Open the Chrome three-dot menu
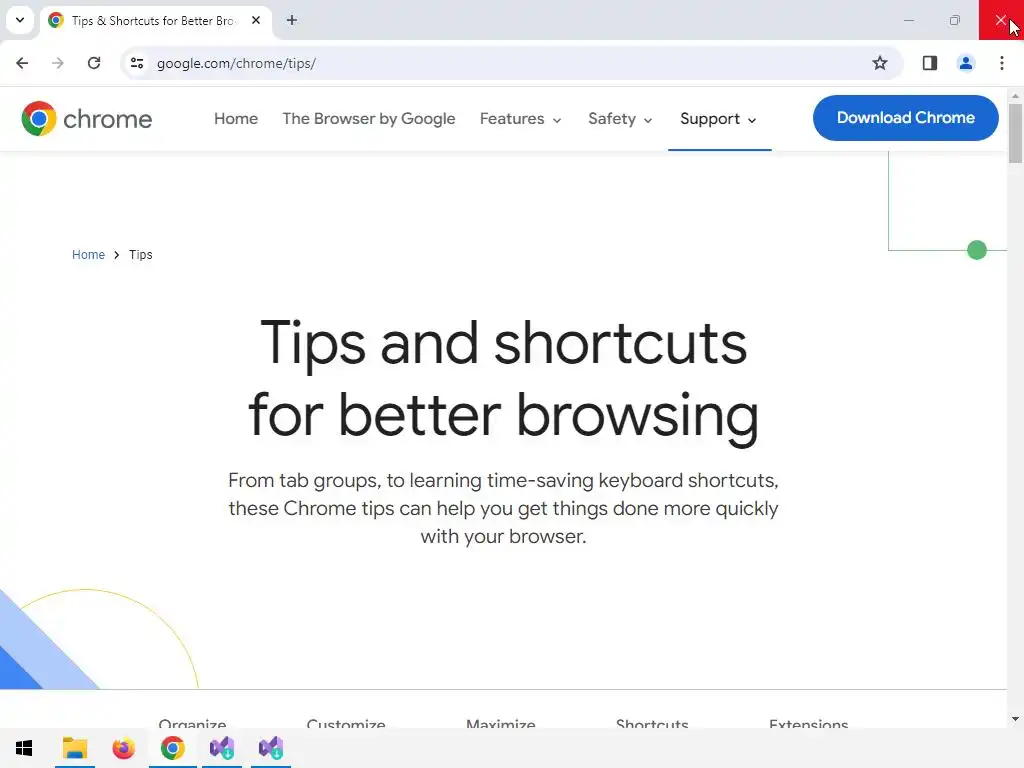This screenshot has width=1024, height=768. [1002, 63]
